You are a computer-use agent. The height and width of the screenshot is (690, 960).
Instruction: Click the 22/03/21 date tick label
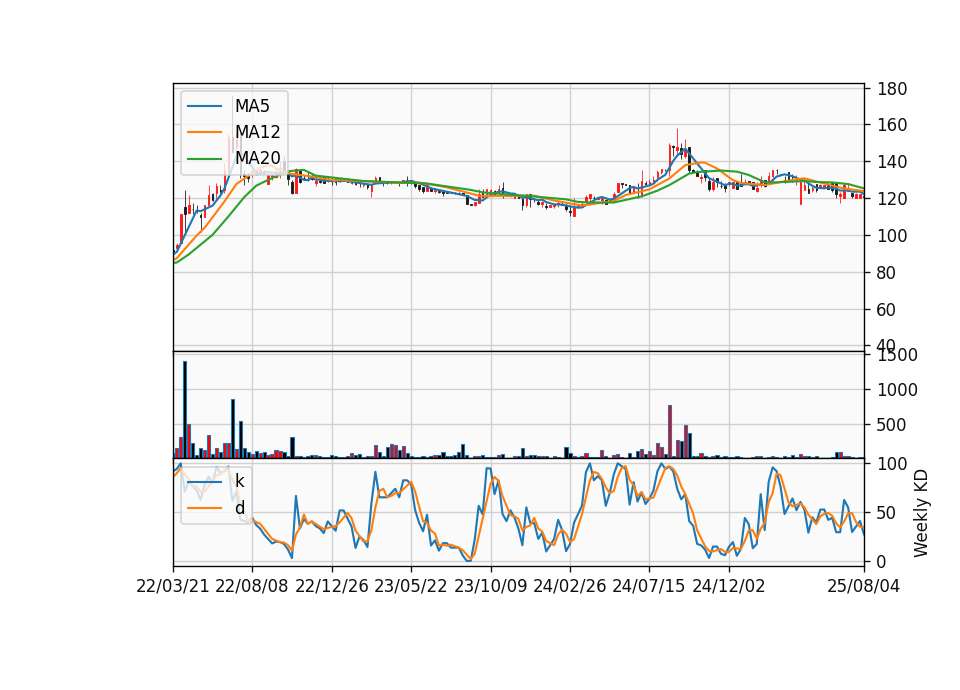173,586
